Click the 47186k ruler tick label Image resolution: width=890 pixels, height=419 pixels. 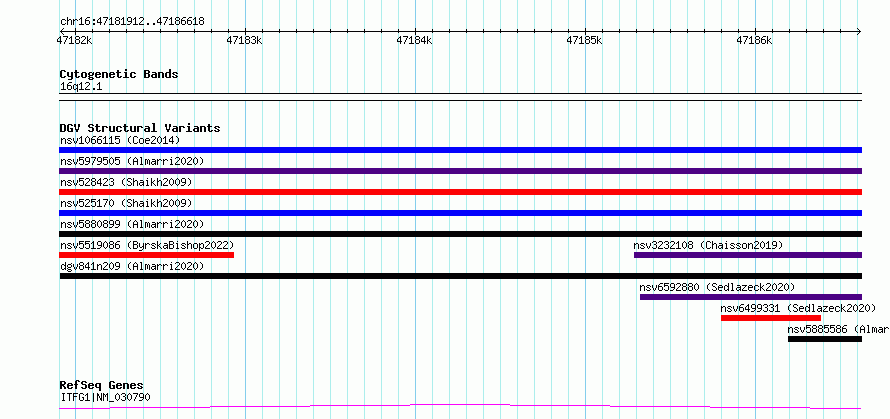point(755,40)
